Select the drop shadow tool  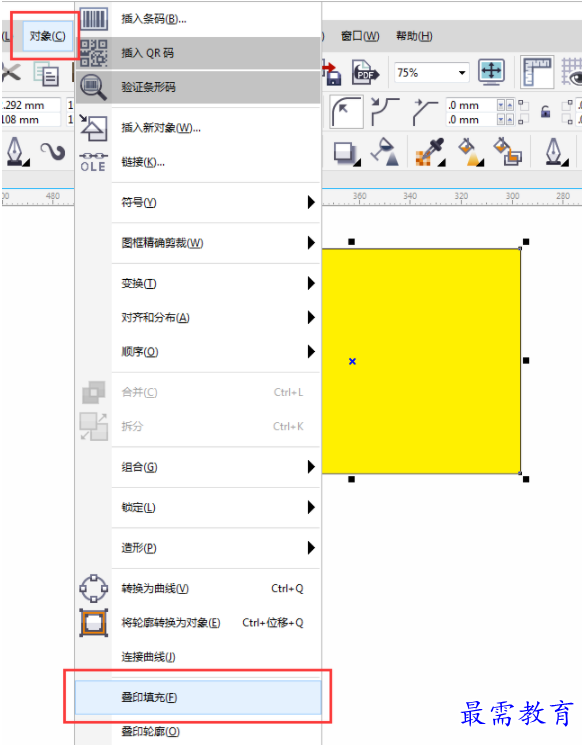[346, 153]
